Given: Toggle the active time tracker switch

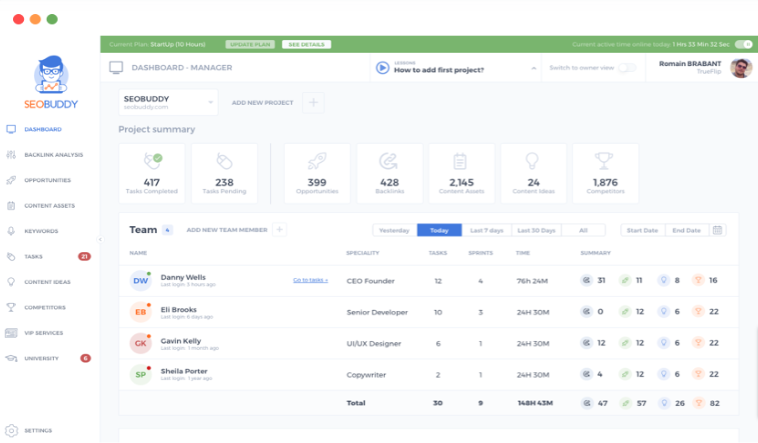Looking at the screenshot, I should [743, 44].
